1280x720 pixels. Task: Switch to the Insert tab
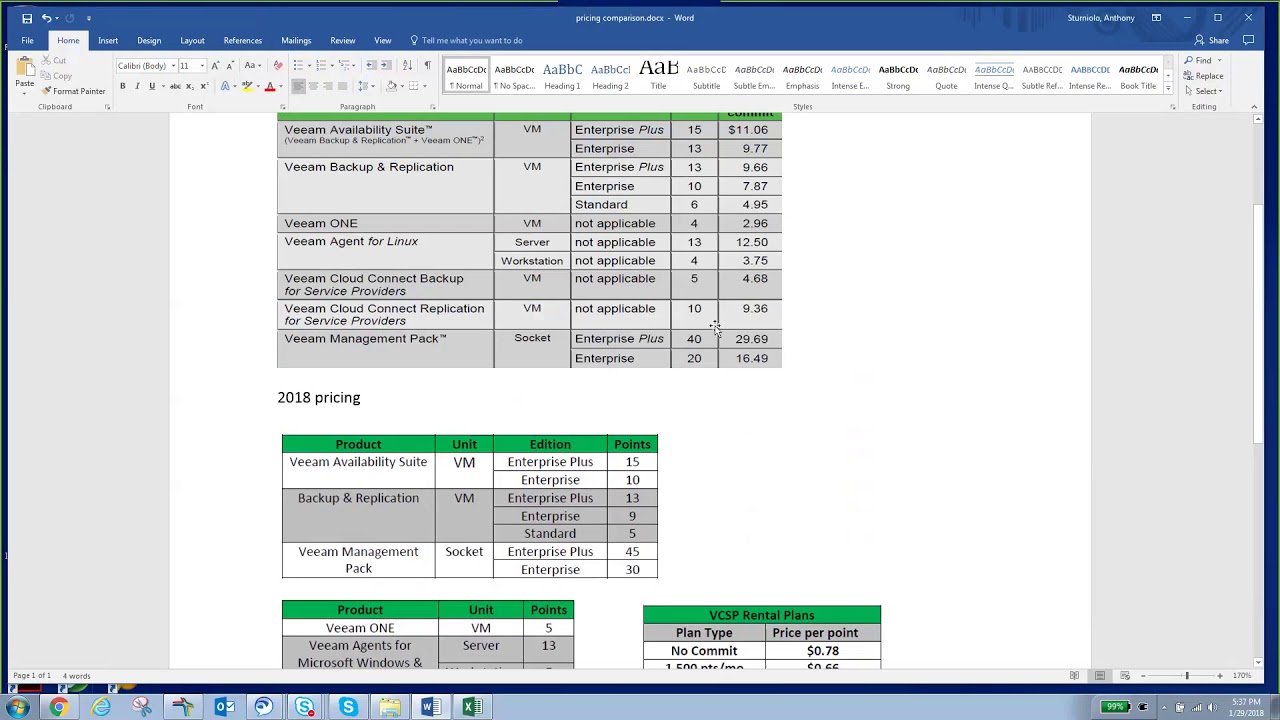click(x=108, y=40)
